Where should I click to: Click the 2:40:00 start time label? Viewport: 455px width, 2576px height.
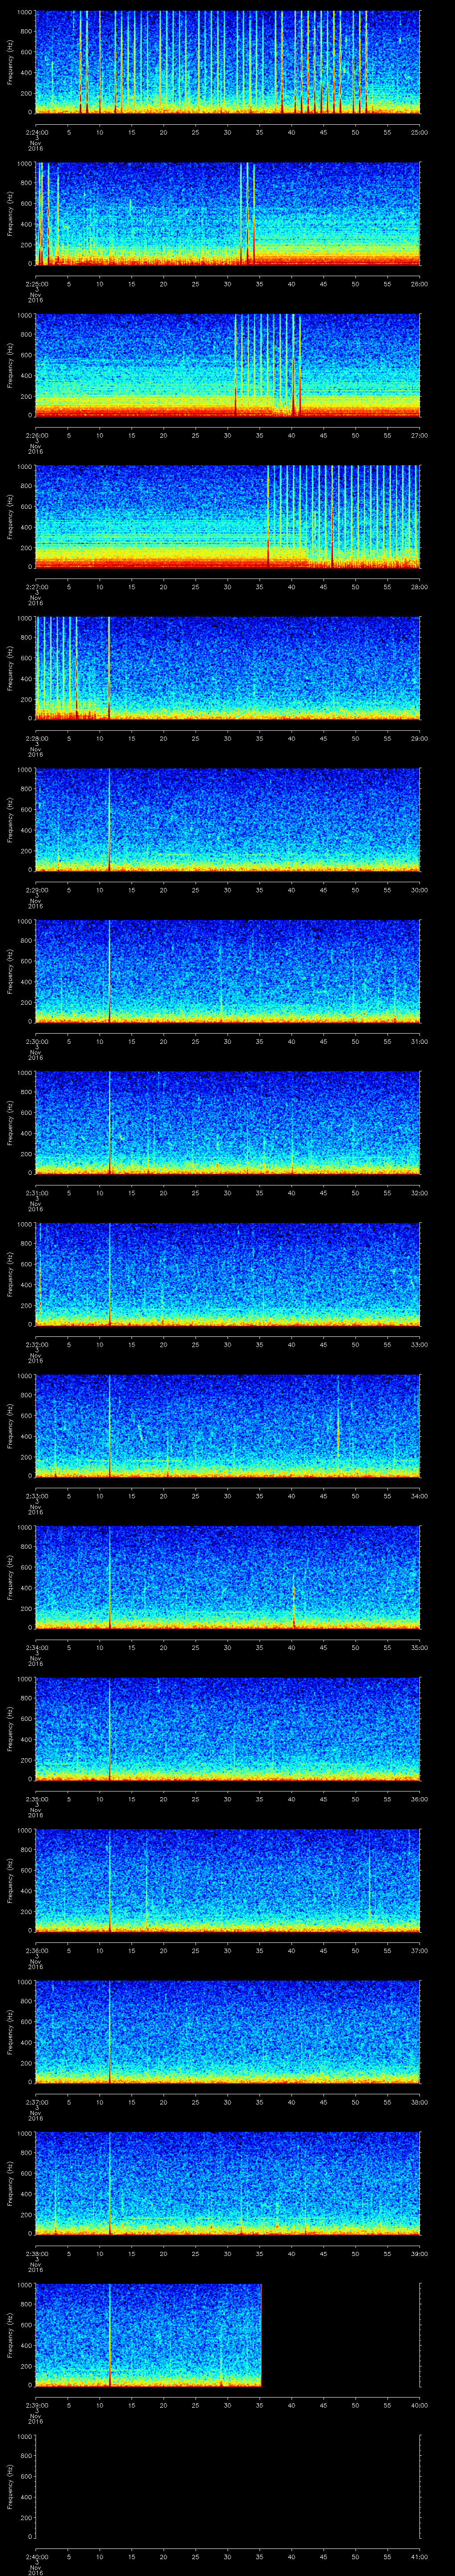(36, 2556)
